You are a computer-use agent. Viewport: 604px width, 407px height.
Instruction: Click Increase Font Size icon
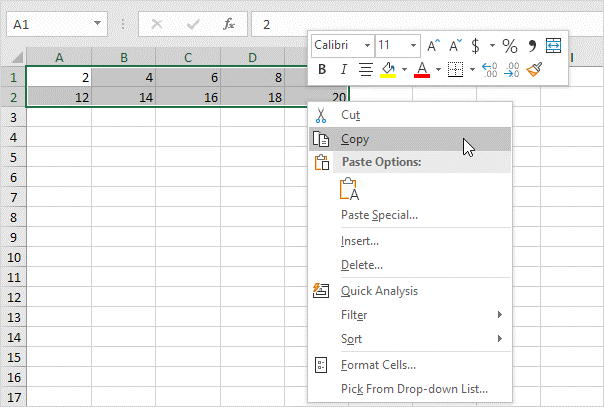[433, 45]
